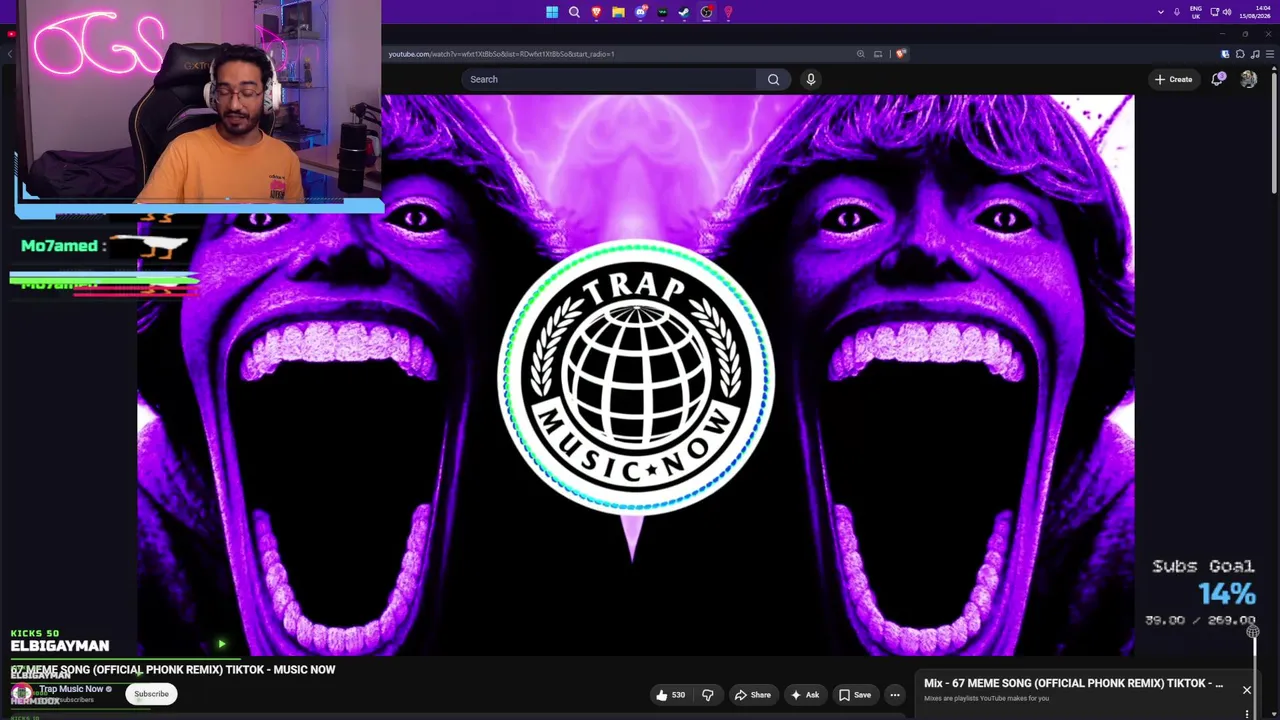Click the video title text
The image size is (1280, 720).
coord(173,670)
